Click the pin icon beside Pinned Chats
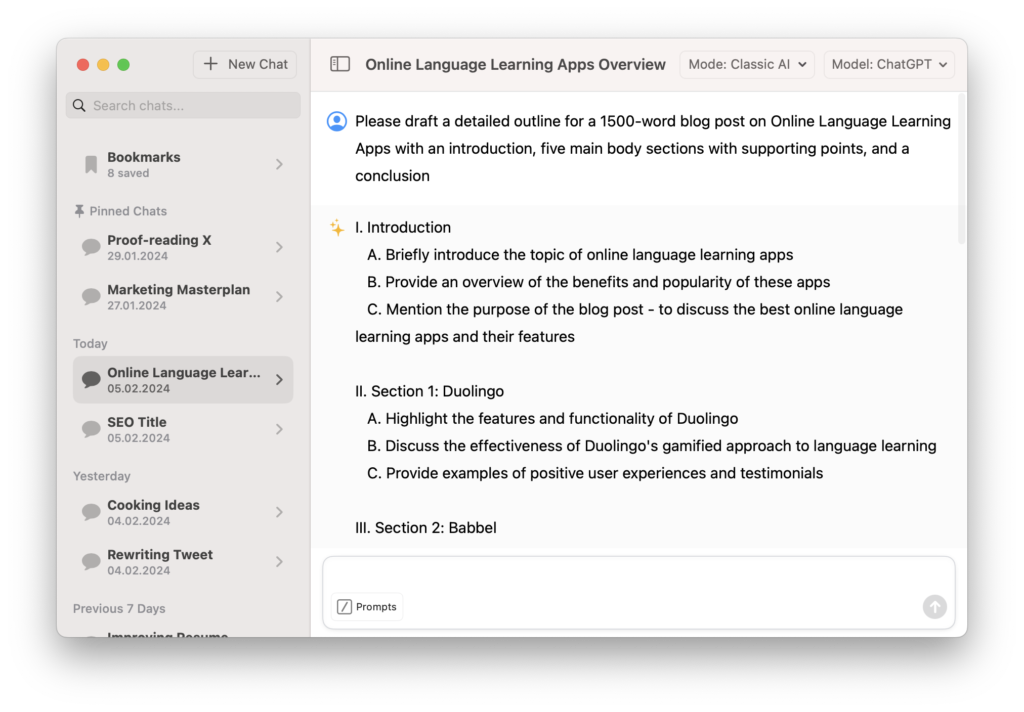Viewport: 1024px width, 712px height. (79, 211)
